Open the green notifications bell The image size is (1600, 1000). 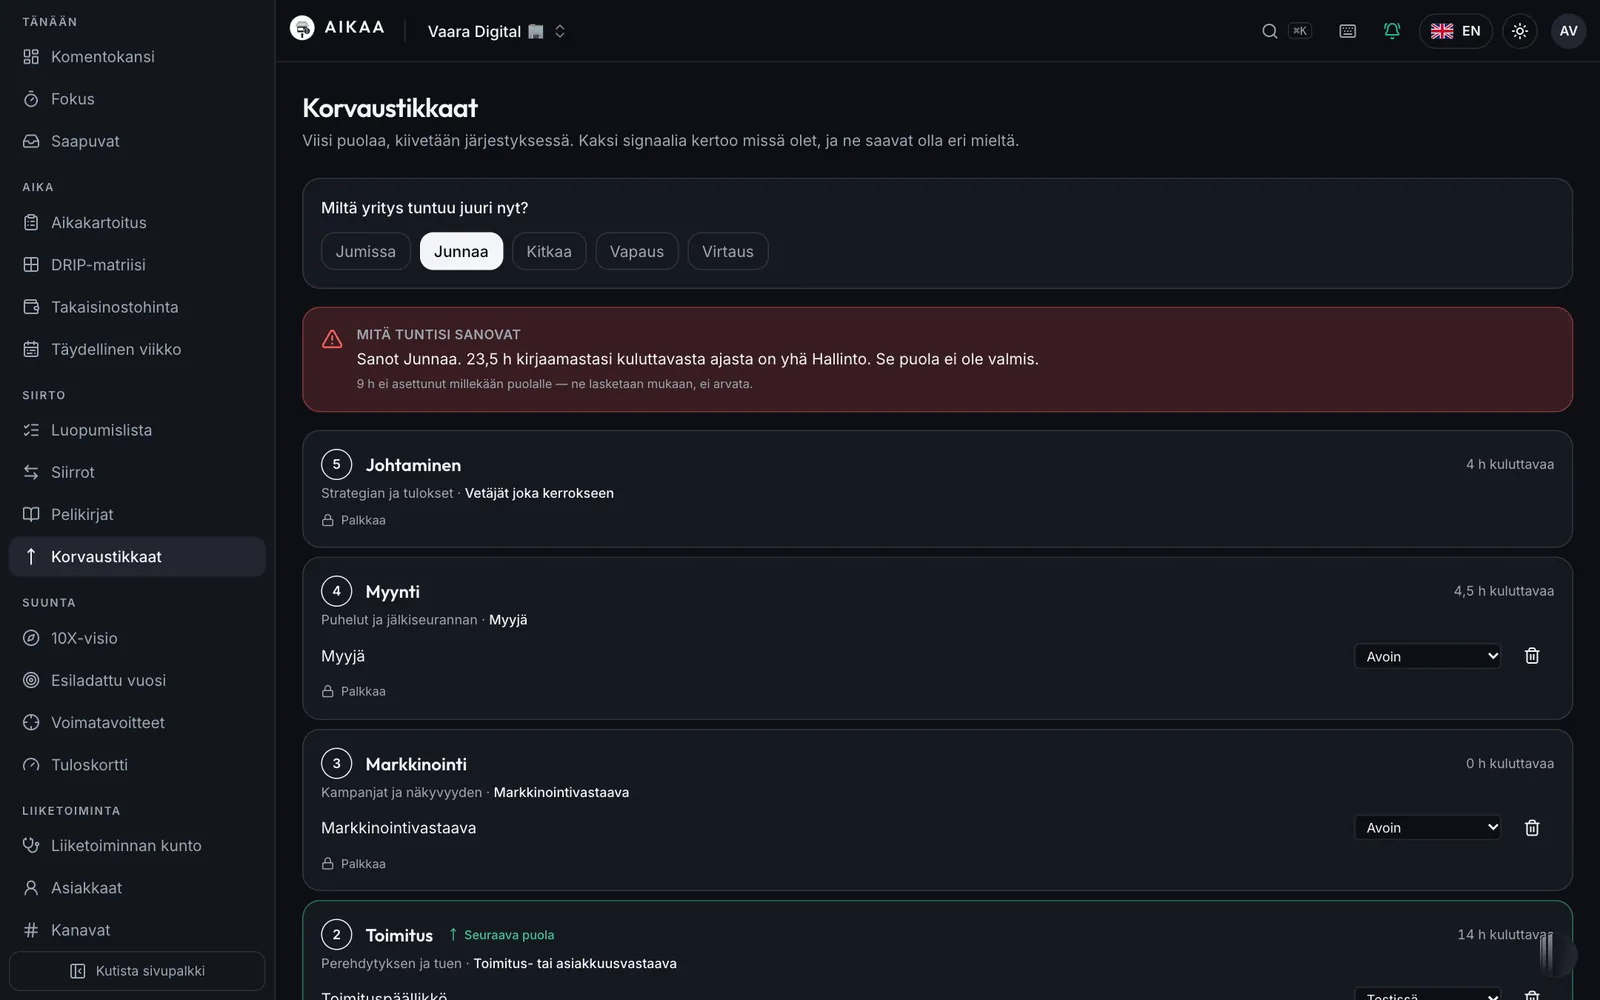click(x=1391, y=31)
